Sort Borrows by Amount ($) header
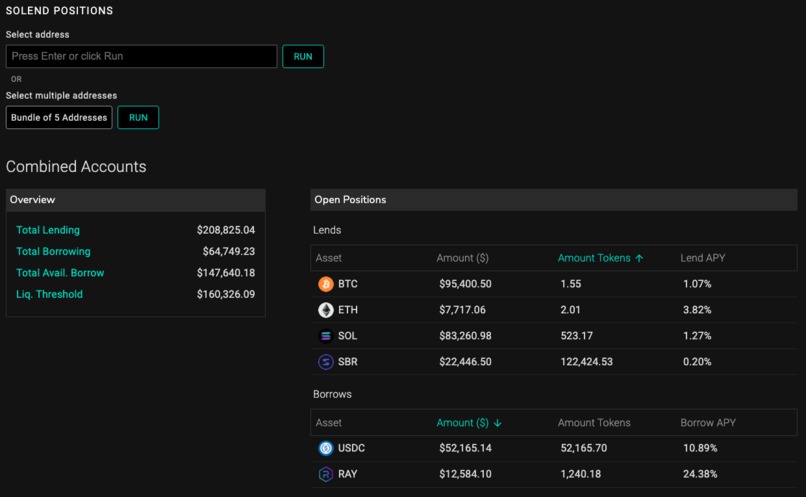 pyautogui.click(x=463, y=422)
